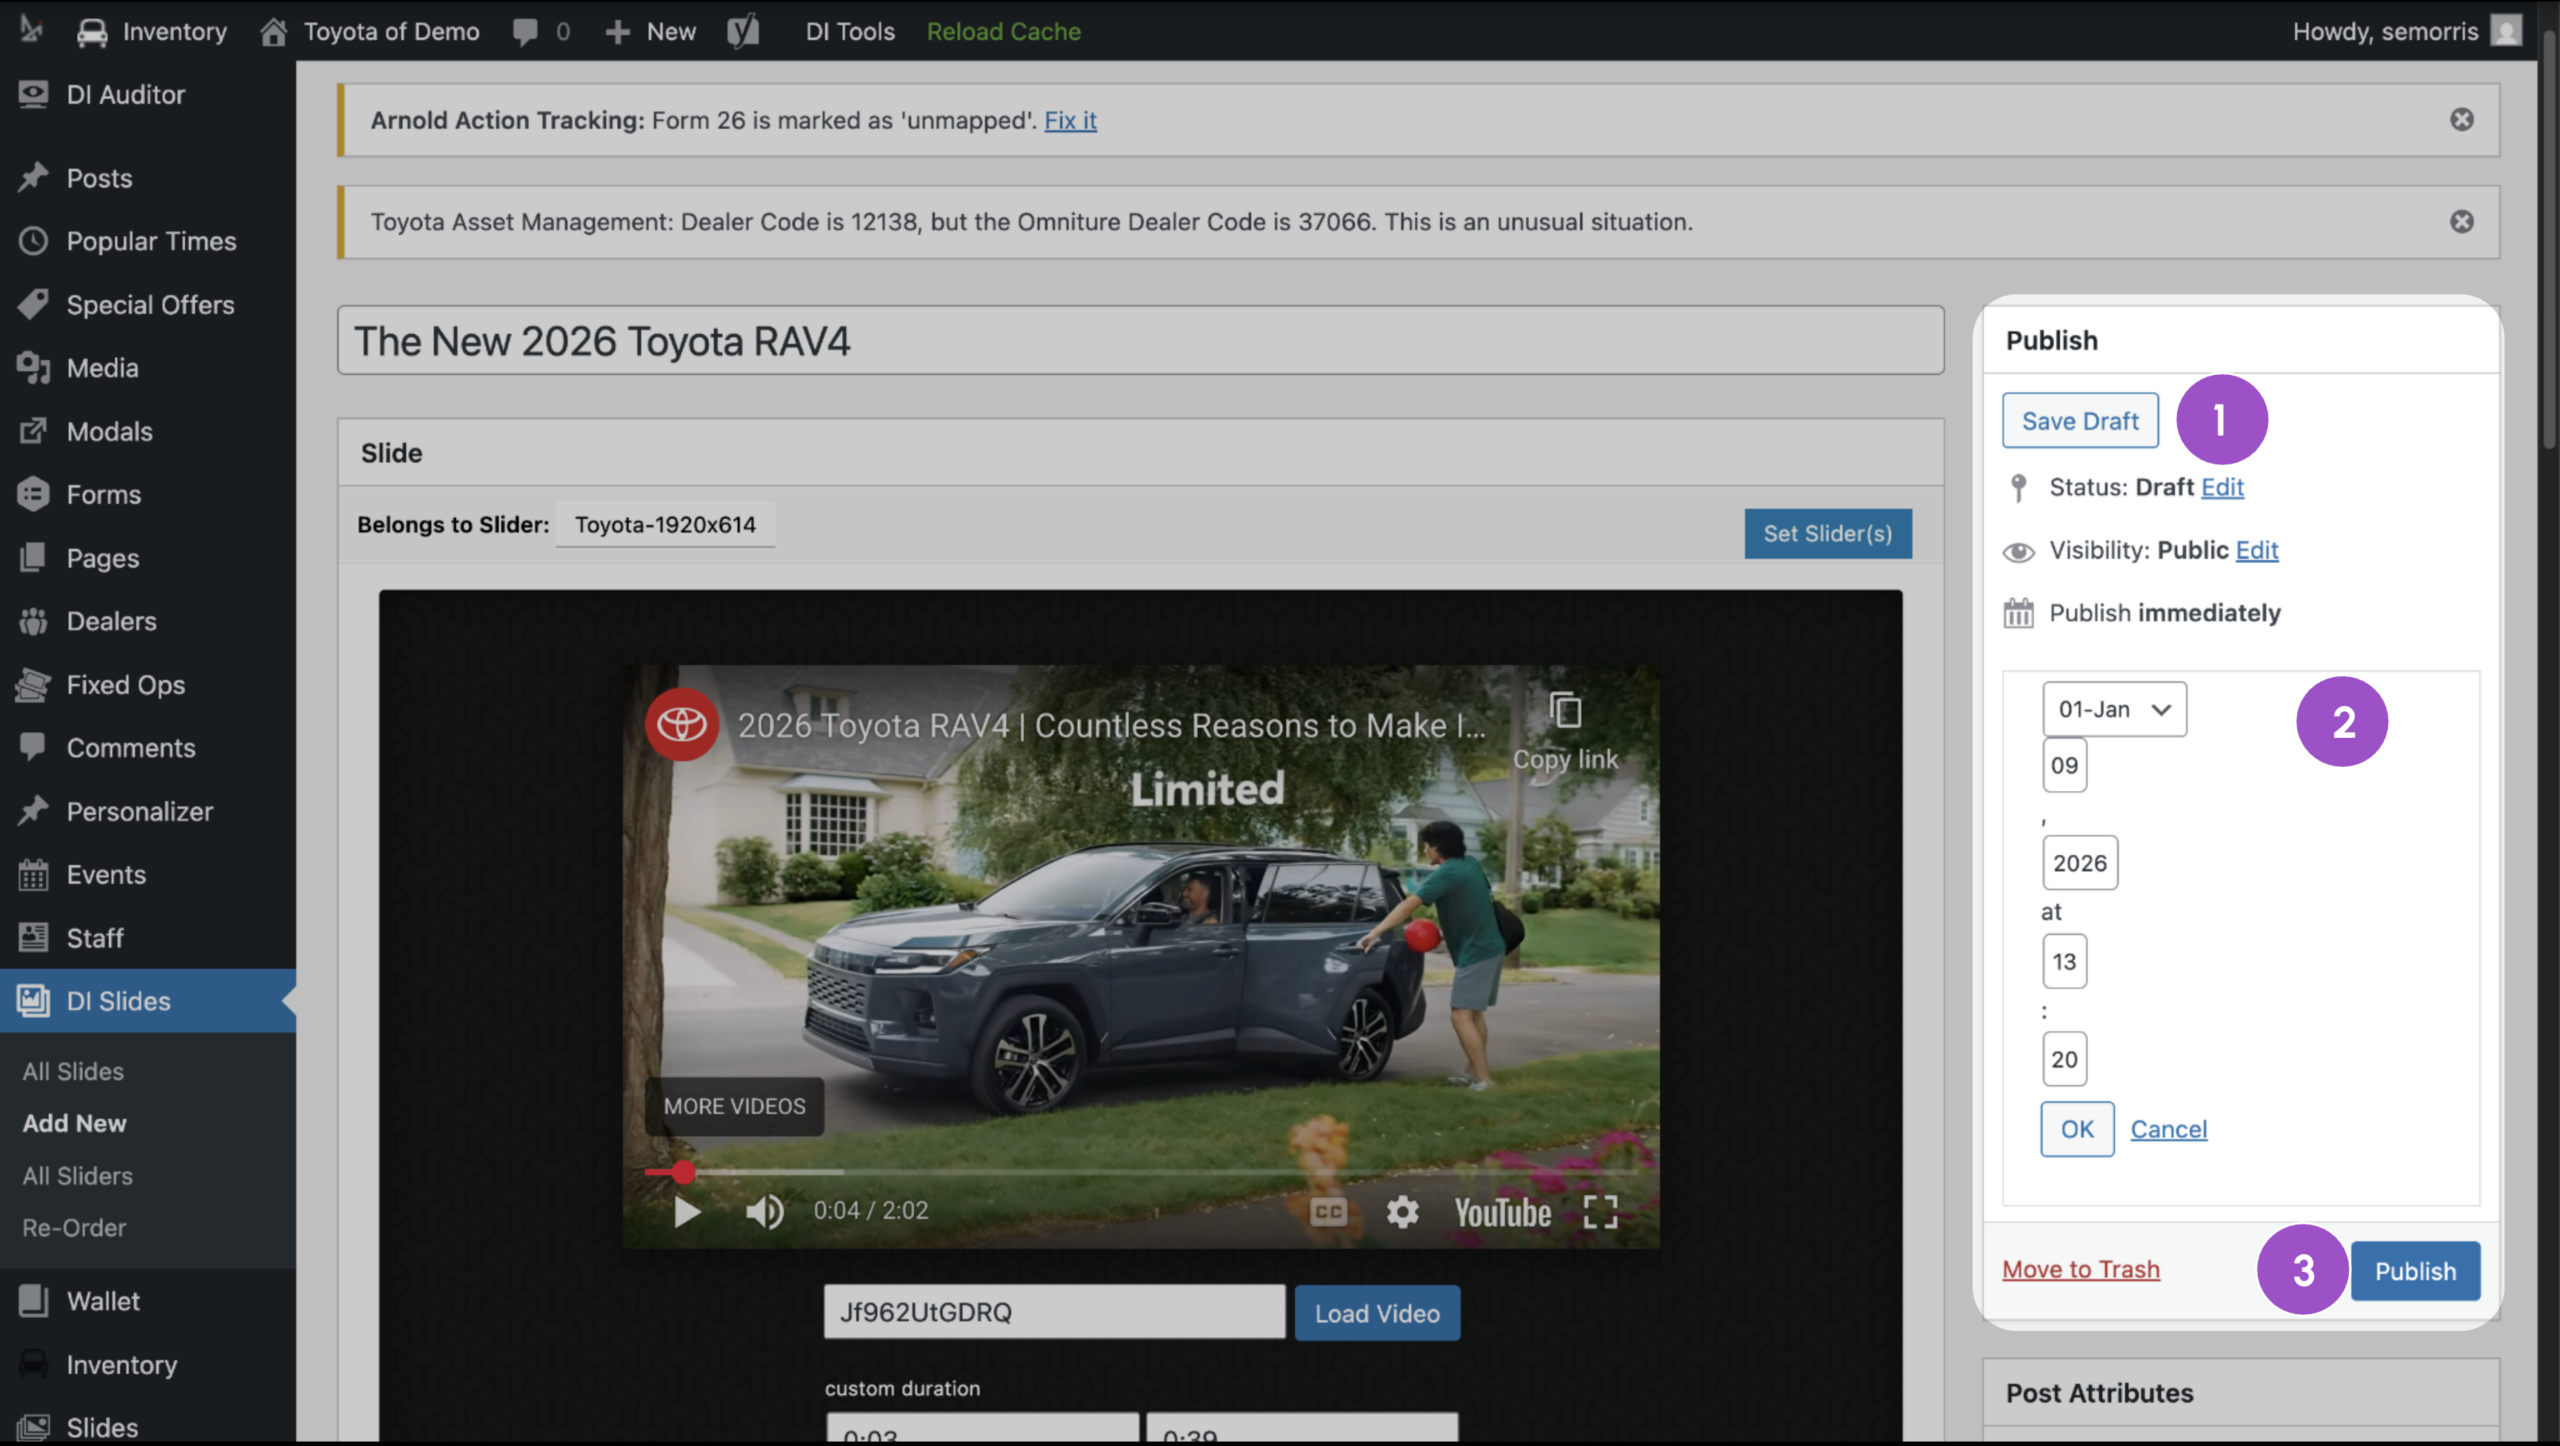
Task: Open the DI Tools admin bar menu
Action: click(x=850, y=32)
